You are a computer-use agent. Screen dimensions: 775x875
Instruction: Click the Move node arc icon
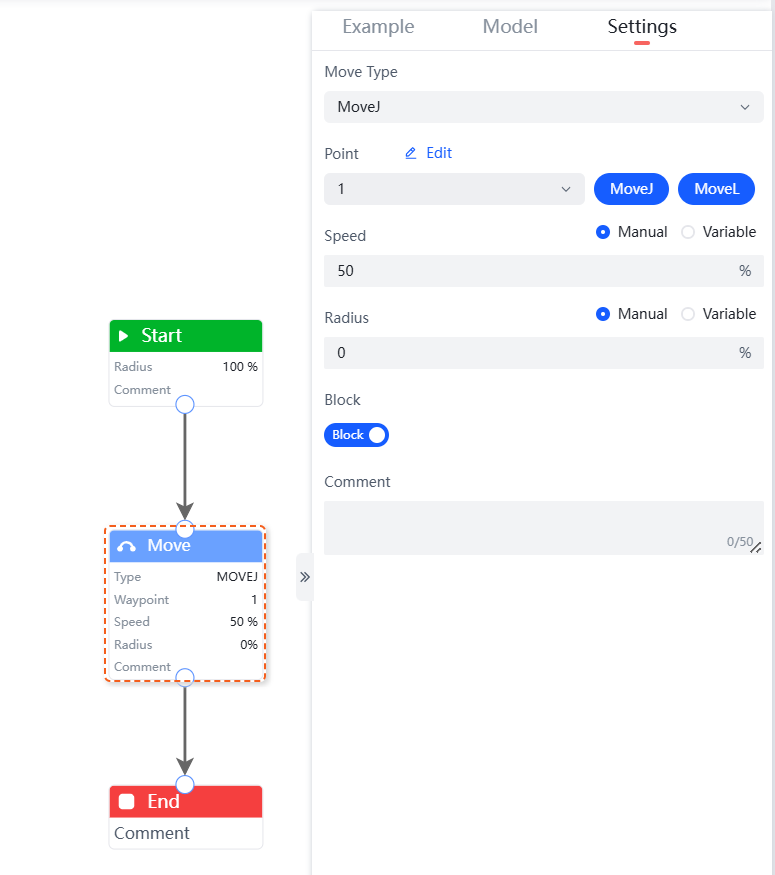(126, 546)
